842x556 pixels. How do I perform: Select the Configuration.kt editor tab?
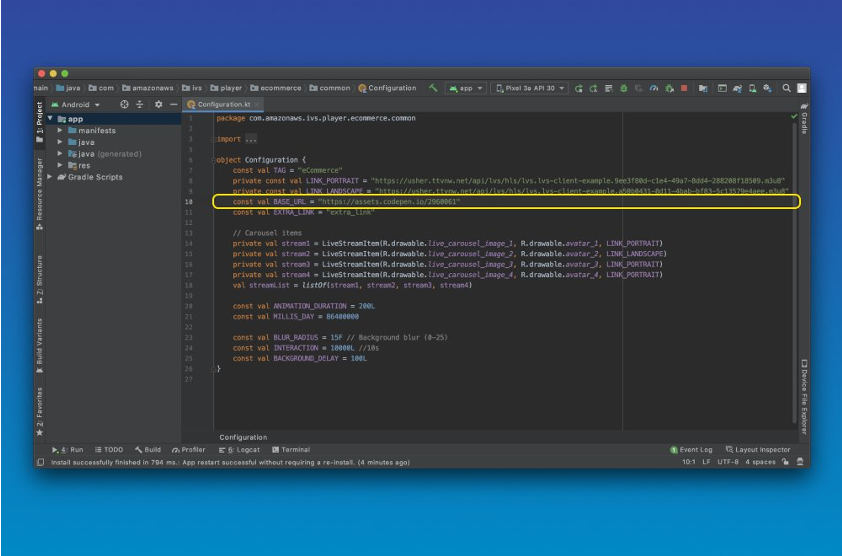coord(223,104)
